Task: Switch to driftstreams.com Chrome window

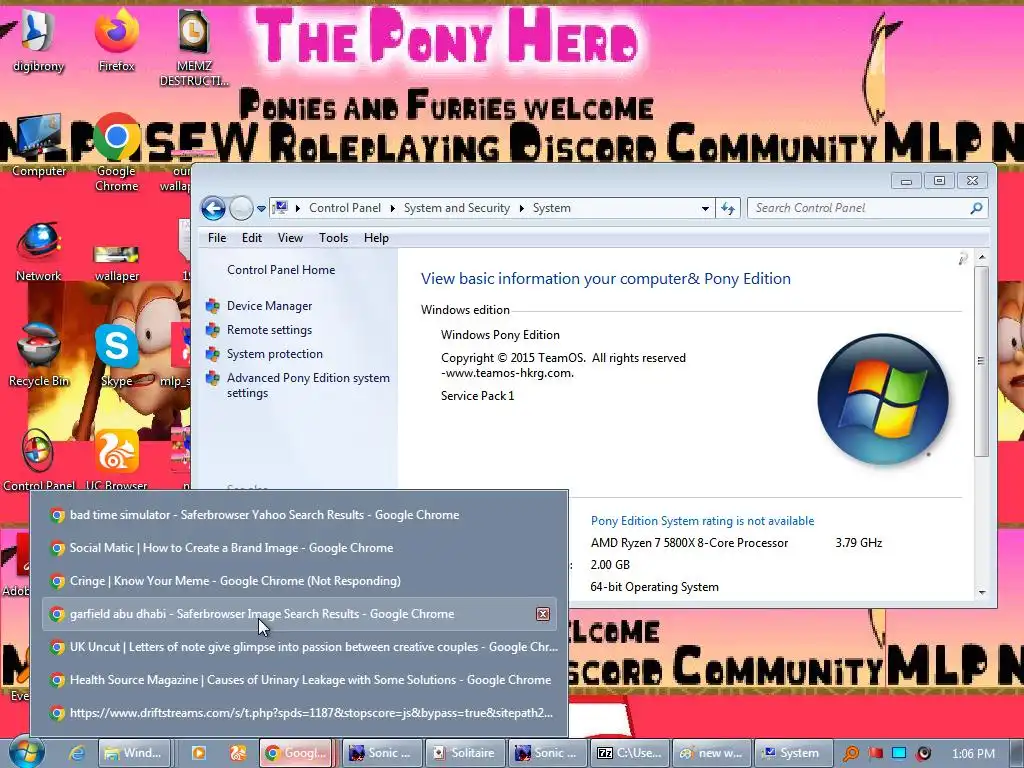Action: [x=299, y=713]
